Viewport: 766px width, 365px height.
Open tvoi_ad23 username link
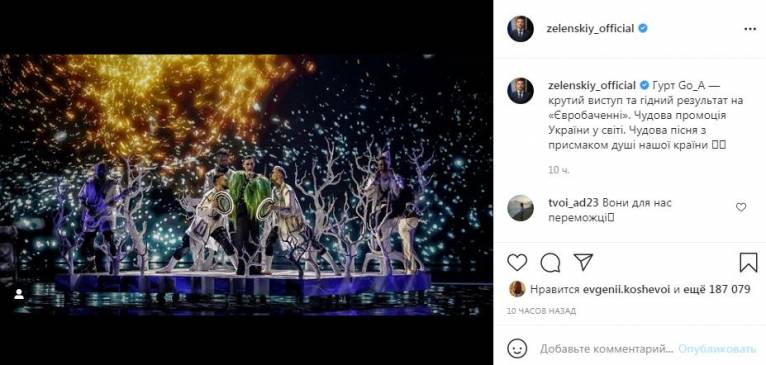click(x=567, y=203)
